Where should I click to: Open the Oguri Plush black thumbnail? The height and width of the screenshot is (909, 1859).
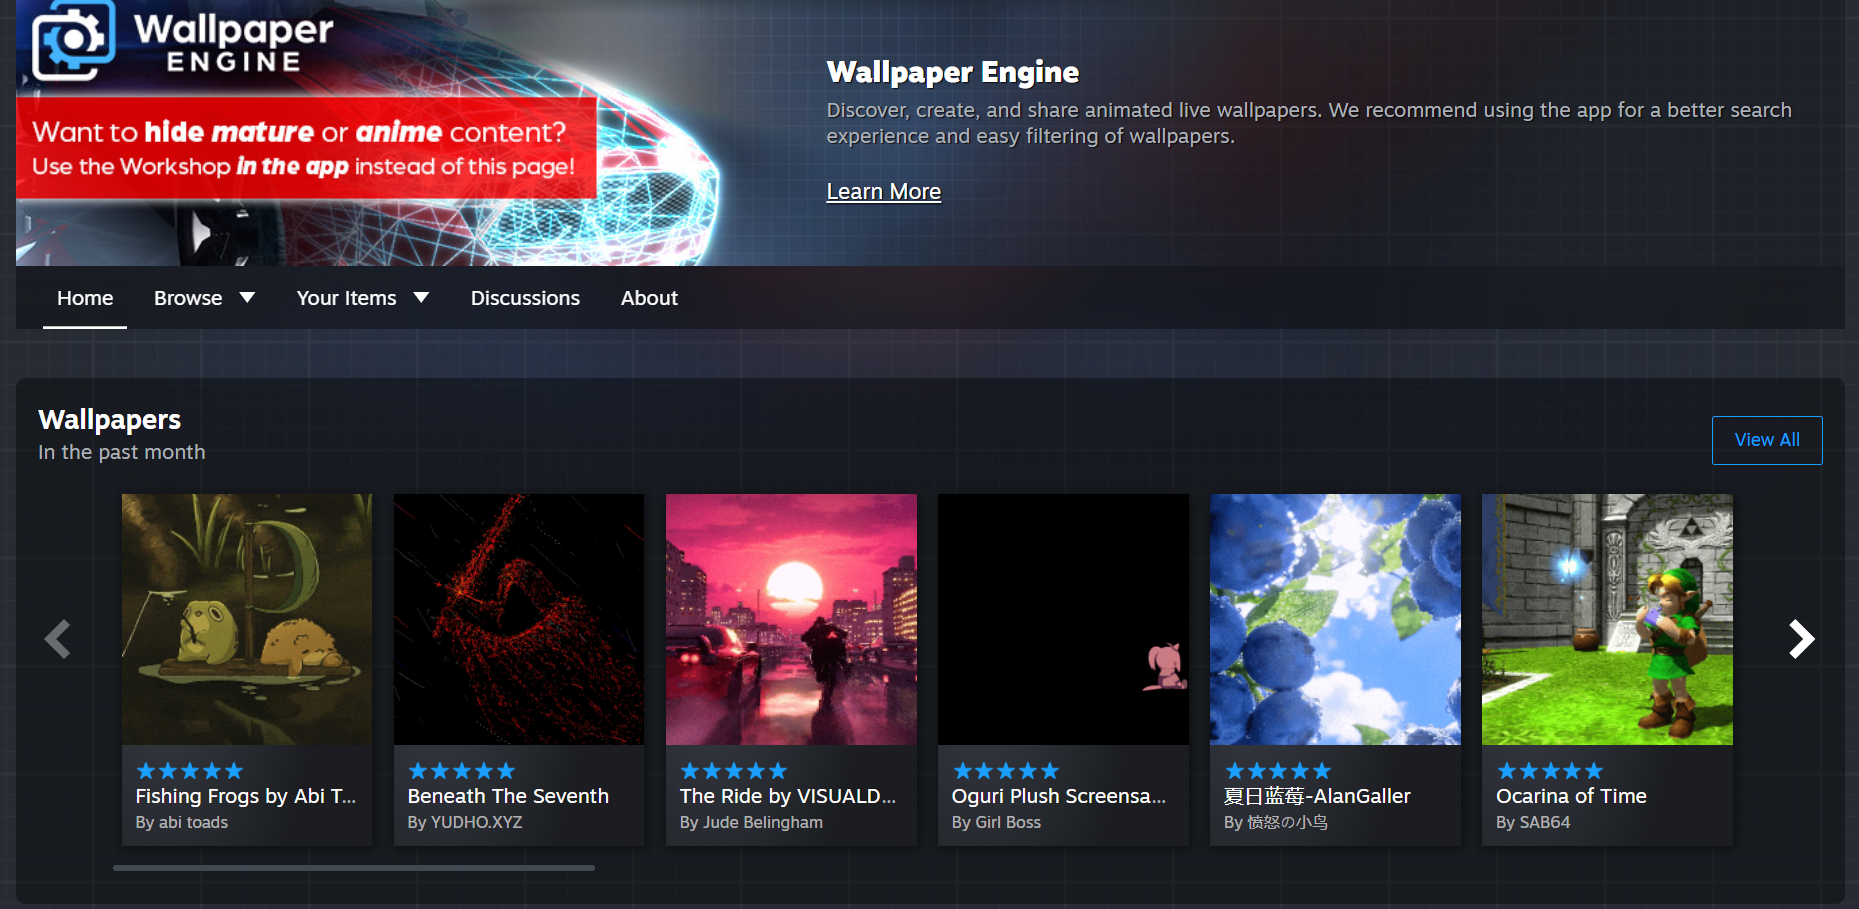pos(1063,619)
